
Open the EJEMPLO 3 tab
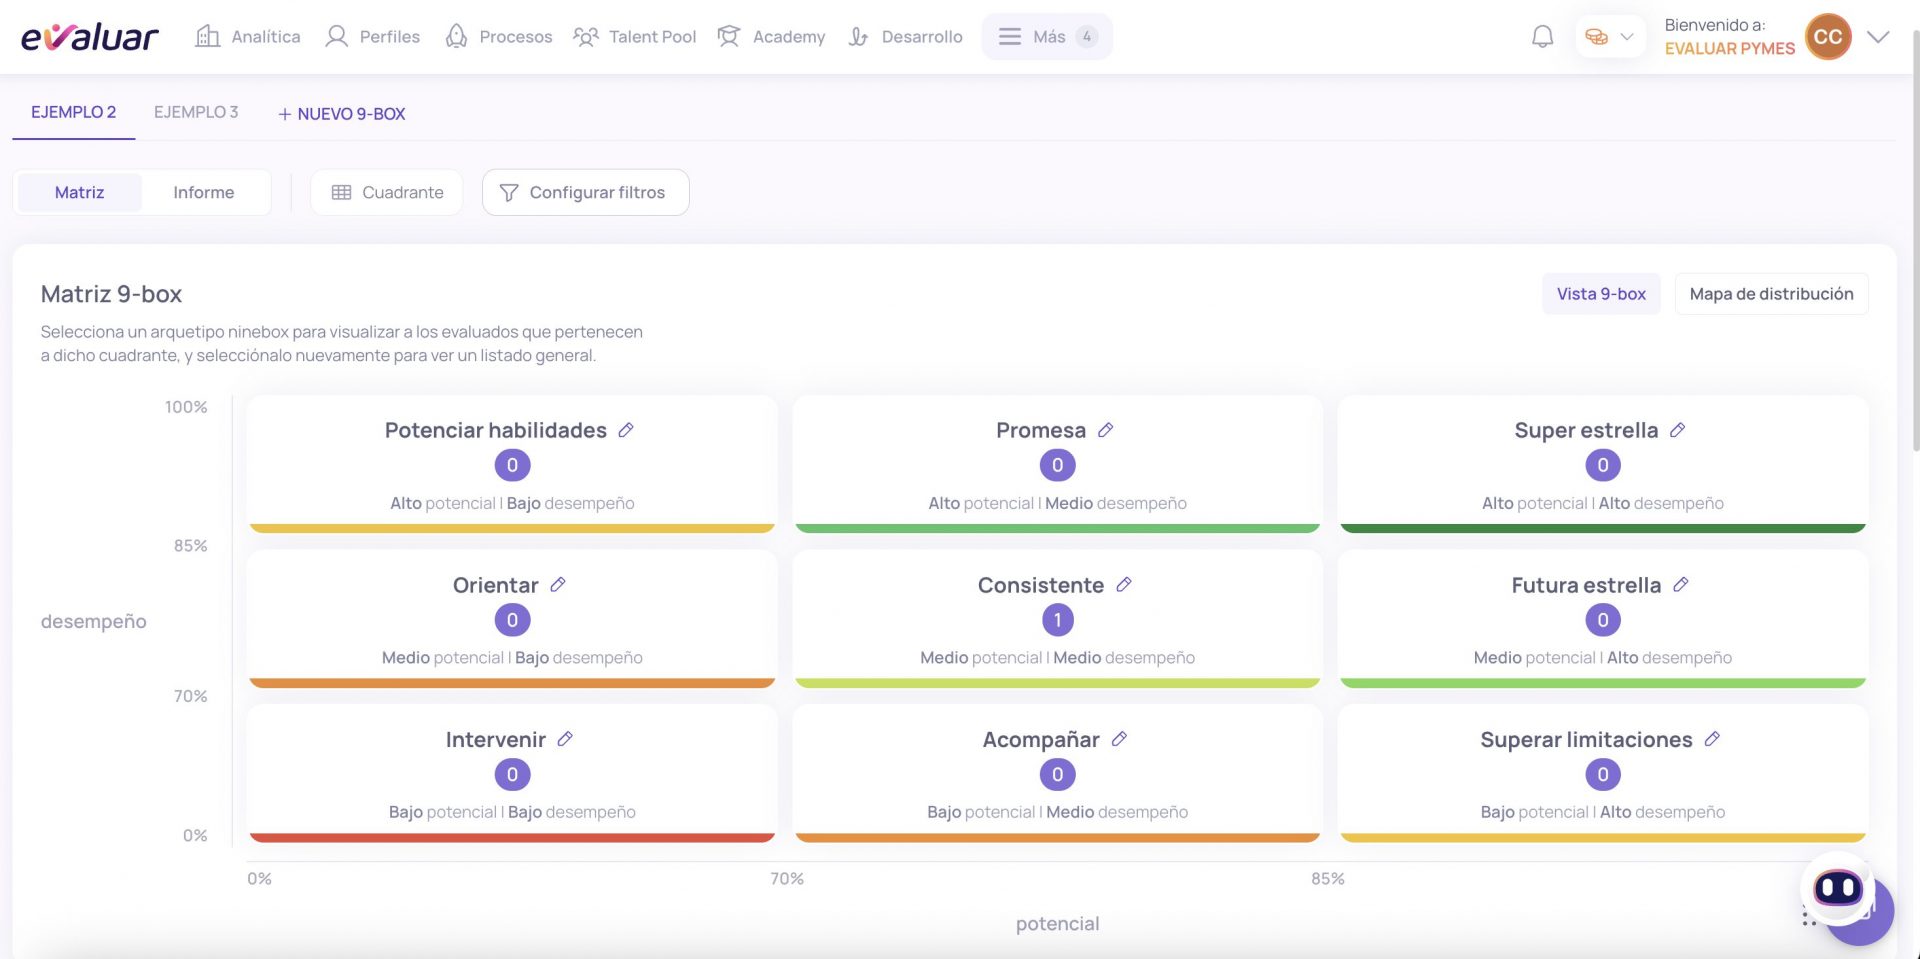(196, 112)
